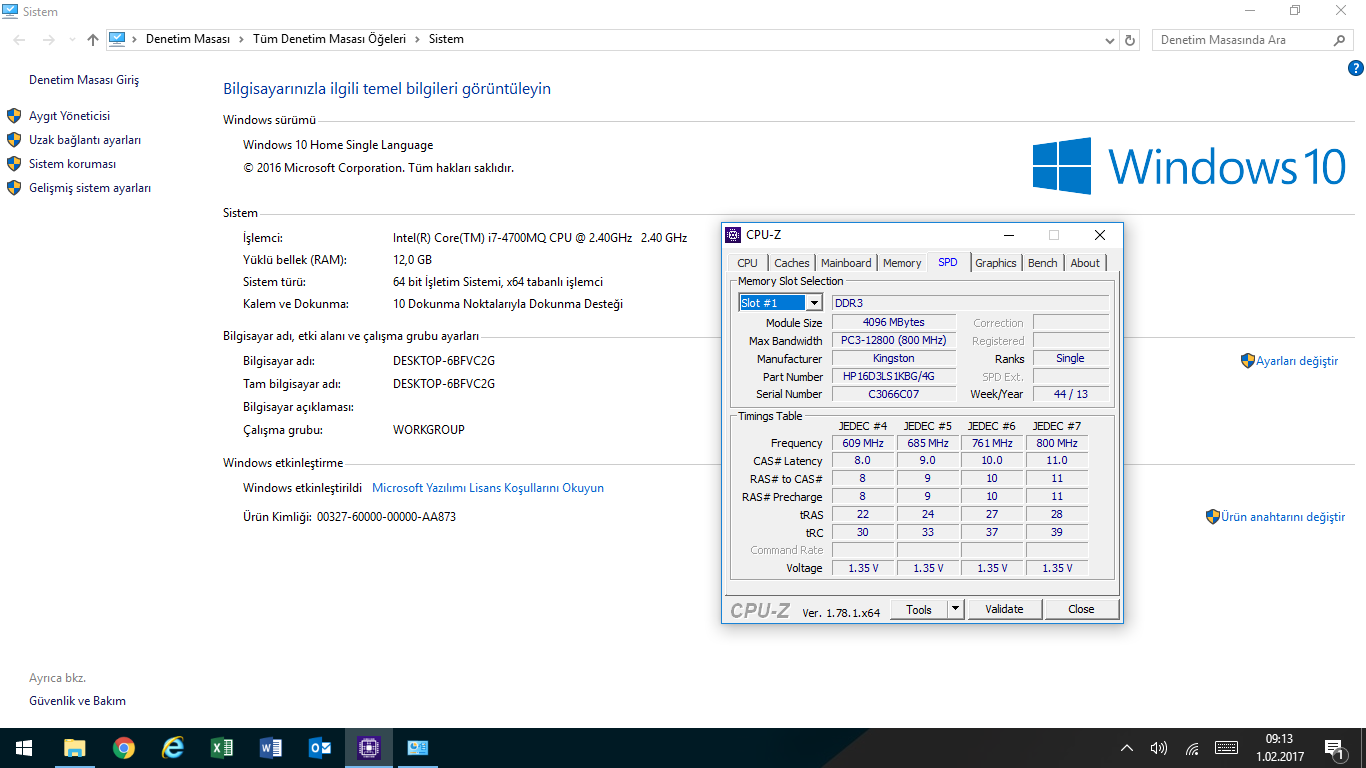The width and height of the screenshot is (1366, 768).
Task: Open Excel from the taskbar
Action: point(222,748)
